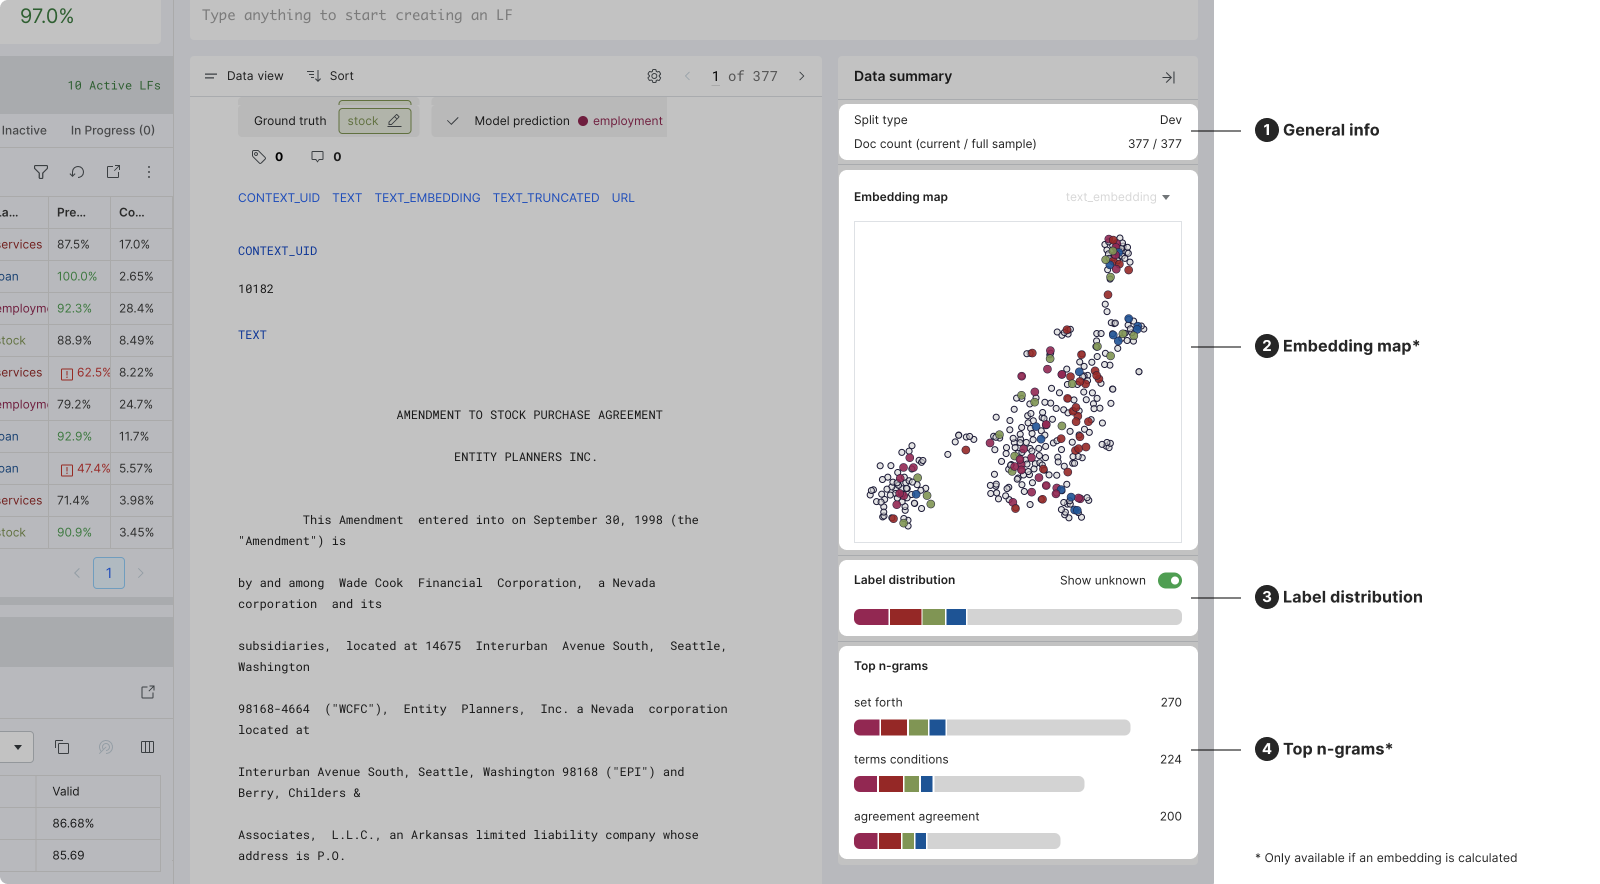The image size is (1600, 884).
Task: Select page 1 in the LF table pagination
Action: pos(109,573)
